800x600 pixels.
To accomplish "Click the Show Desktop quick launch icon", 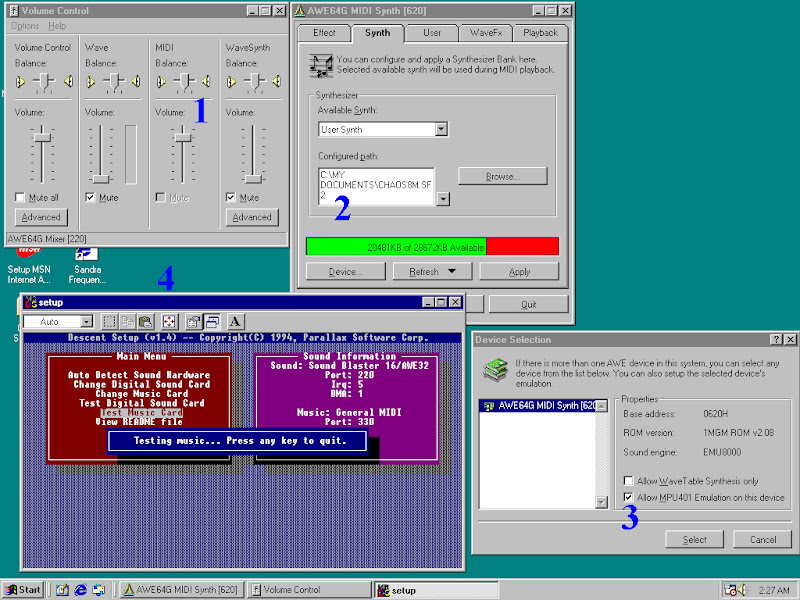I will pyautogui.click(x=62, y=590).
